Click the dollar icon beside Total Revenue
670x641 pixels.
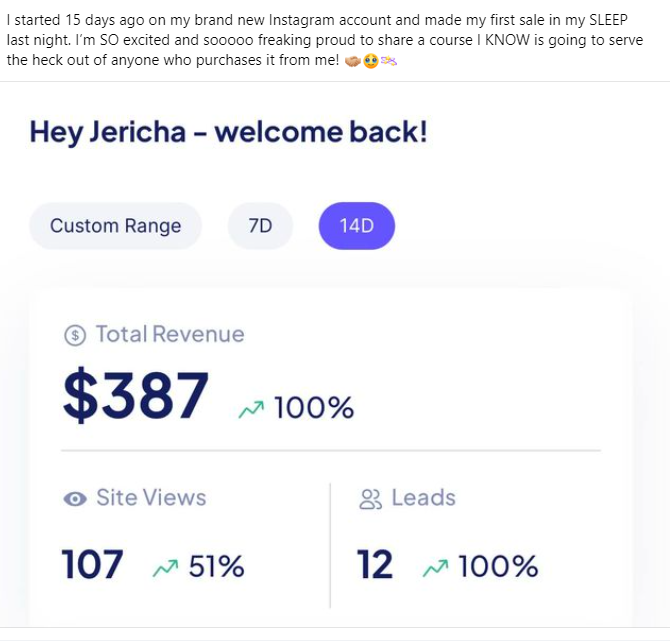(75, 336)
